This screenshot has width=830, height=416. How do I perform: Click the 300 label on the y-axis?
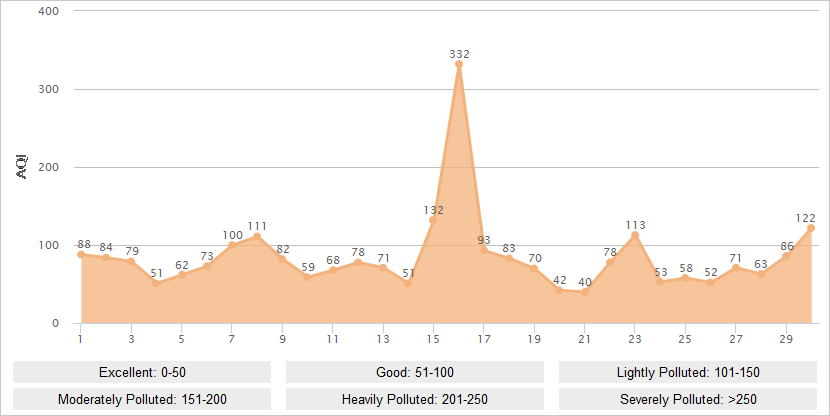click(49, 89)
